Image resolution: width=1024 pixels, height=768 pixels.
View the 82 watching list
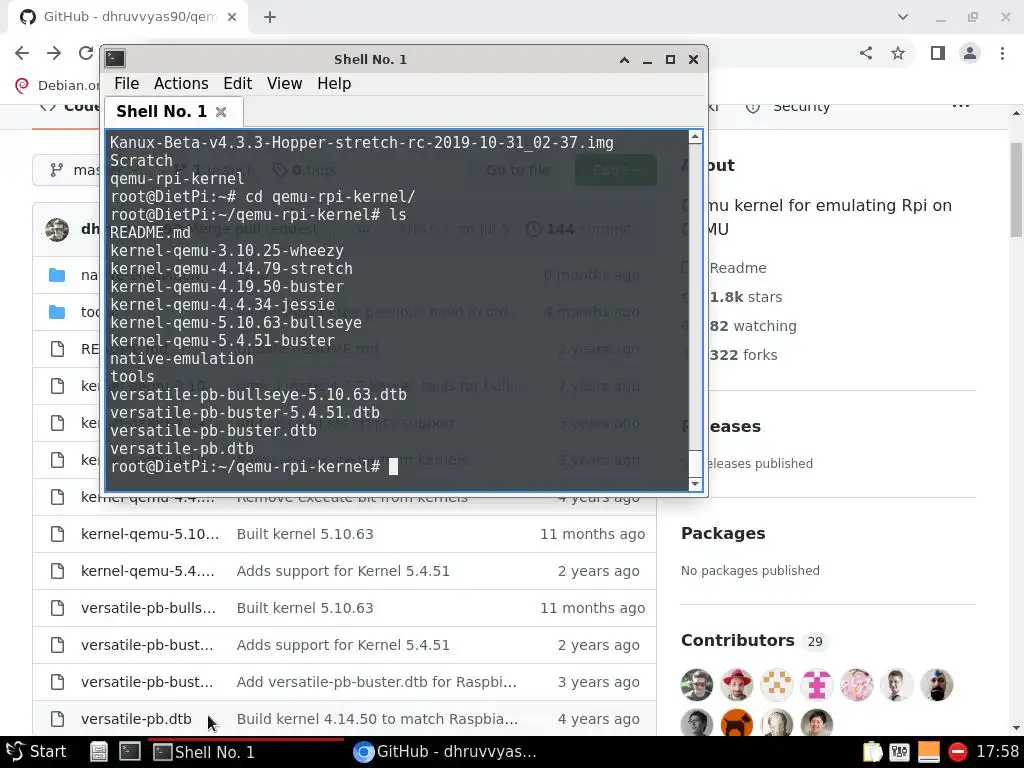752,326
